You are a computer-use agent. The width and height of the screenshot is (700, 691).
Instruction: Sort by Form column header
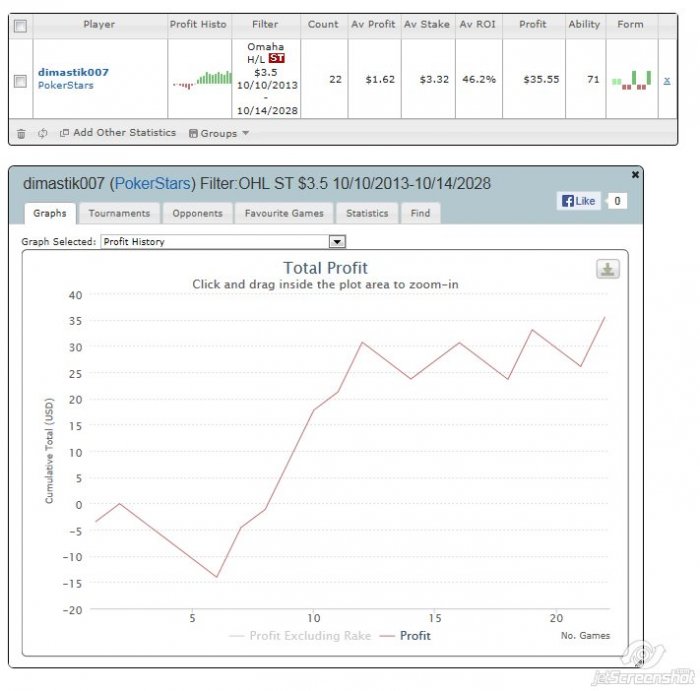[x=630, y=25]
